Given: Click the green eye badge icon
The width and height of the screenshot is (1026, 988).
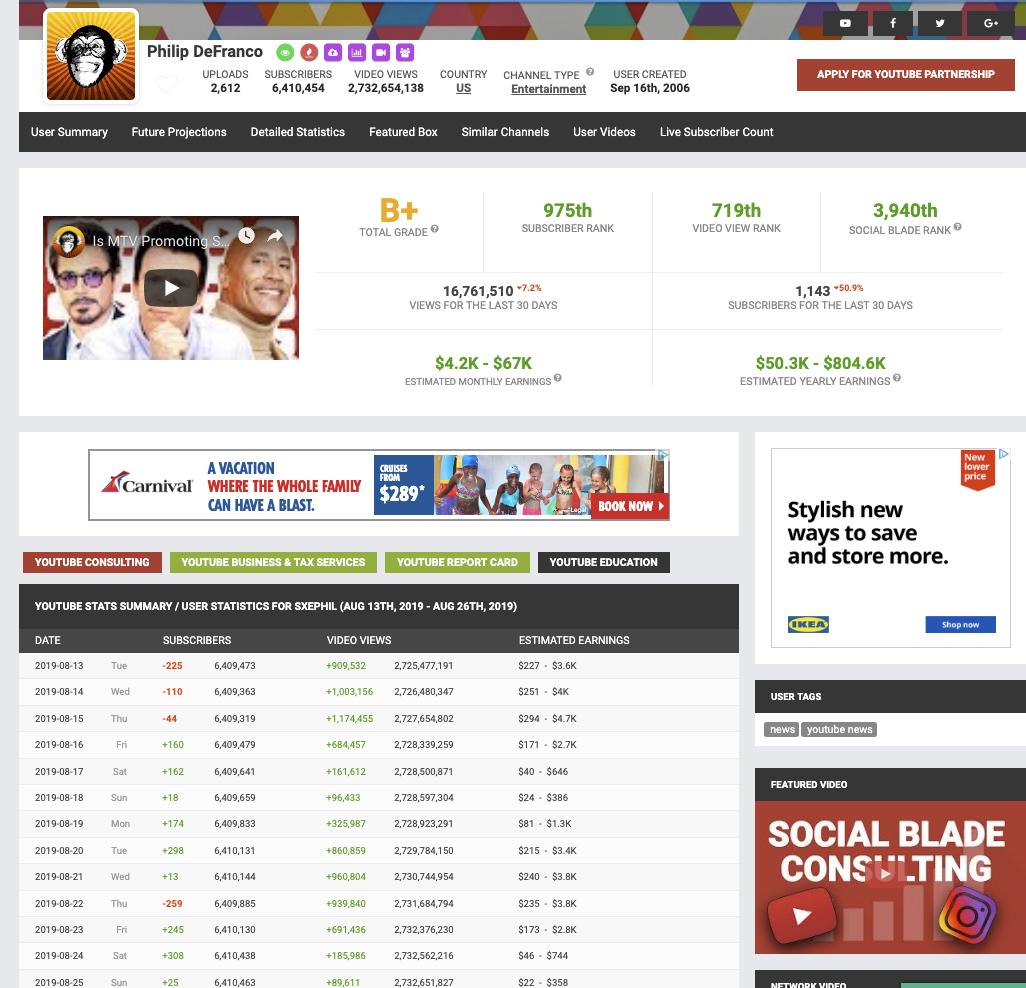Looking at the screenshot, I should click(x=285, y=52).
